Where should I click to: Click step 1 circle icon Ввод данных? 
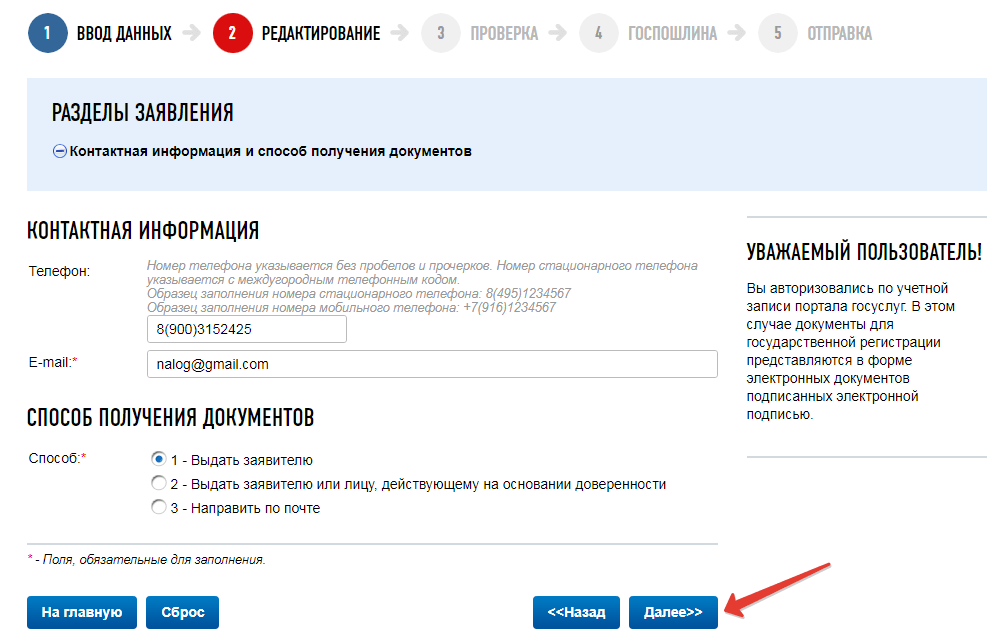point(47,33)
